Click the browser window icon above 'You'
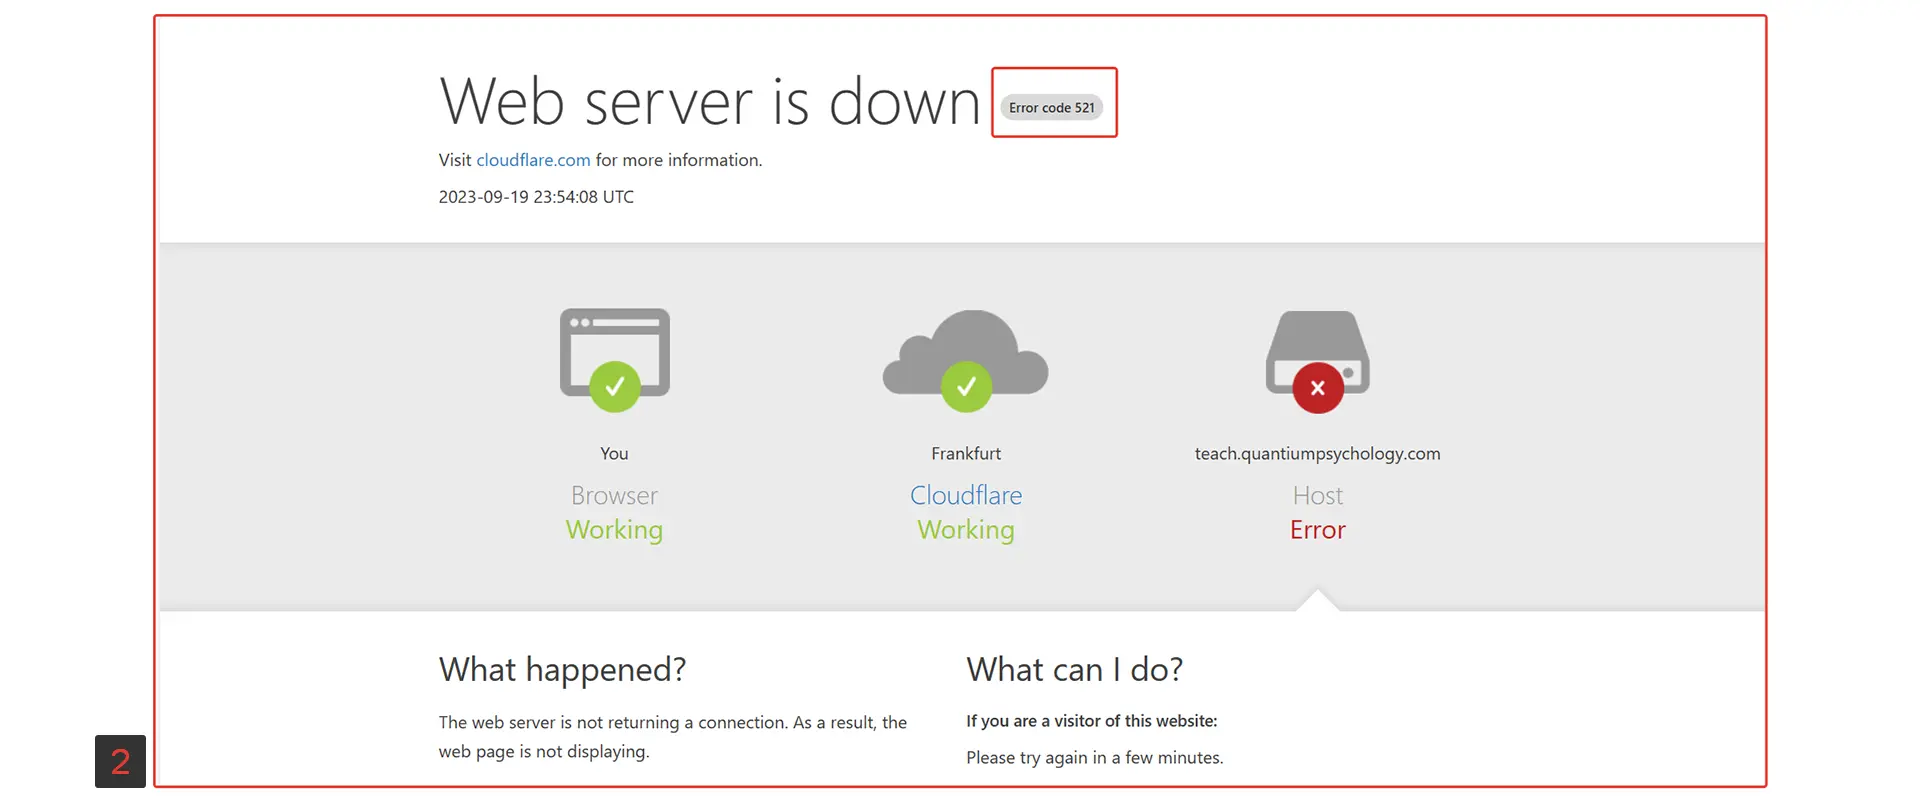Screen dimensions: 1920x807 pyautogui.click(x=614, y=358)
